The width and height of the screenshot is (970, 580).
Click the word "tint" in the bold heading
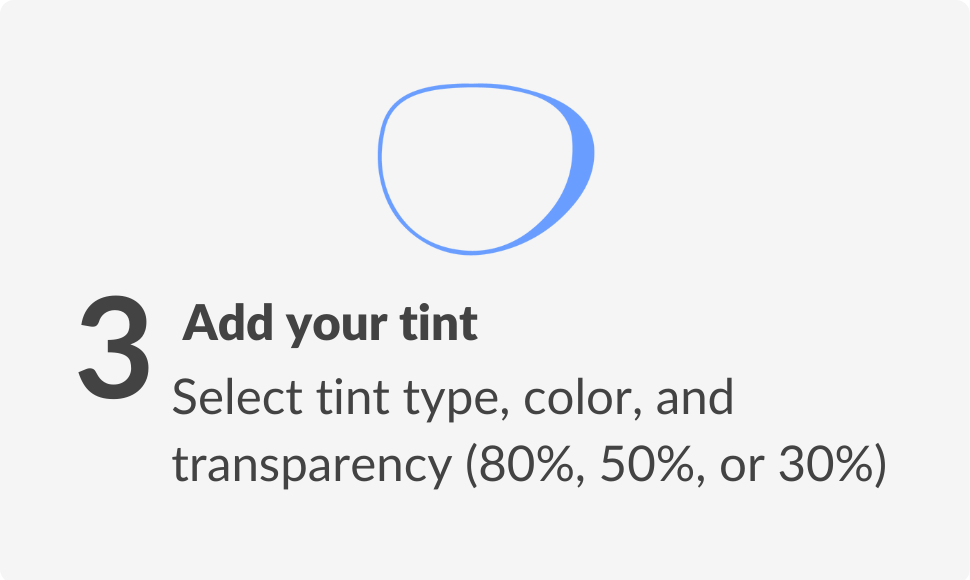click(x=439, y=323)
